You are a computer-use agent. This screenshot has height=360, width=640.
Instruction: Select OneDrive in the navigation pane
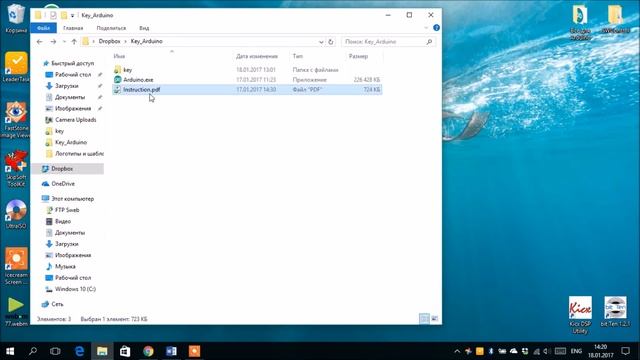(63, 184)
